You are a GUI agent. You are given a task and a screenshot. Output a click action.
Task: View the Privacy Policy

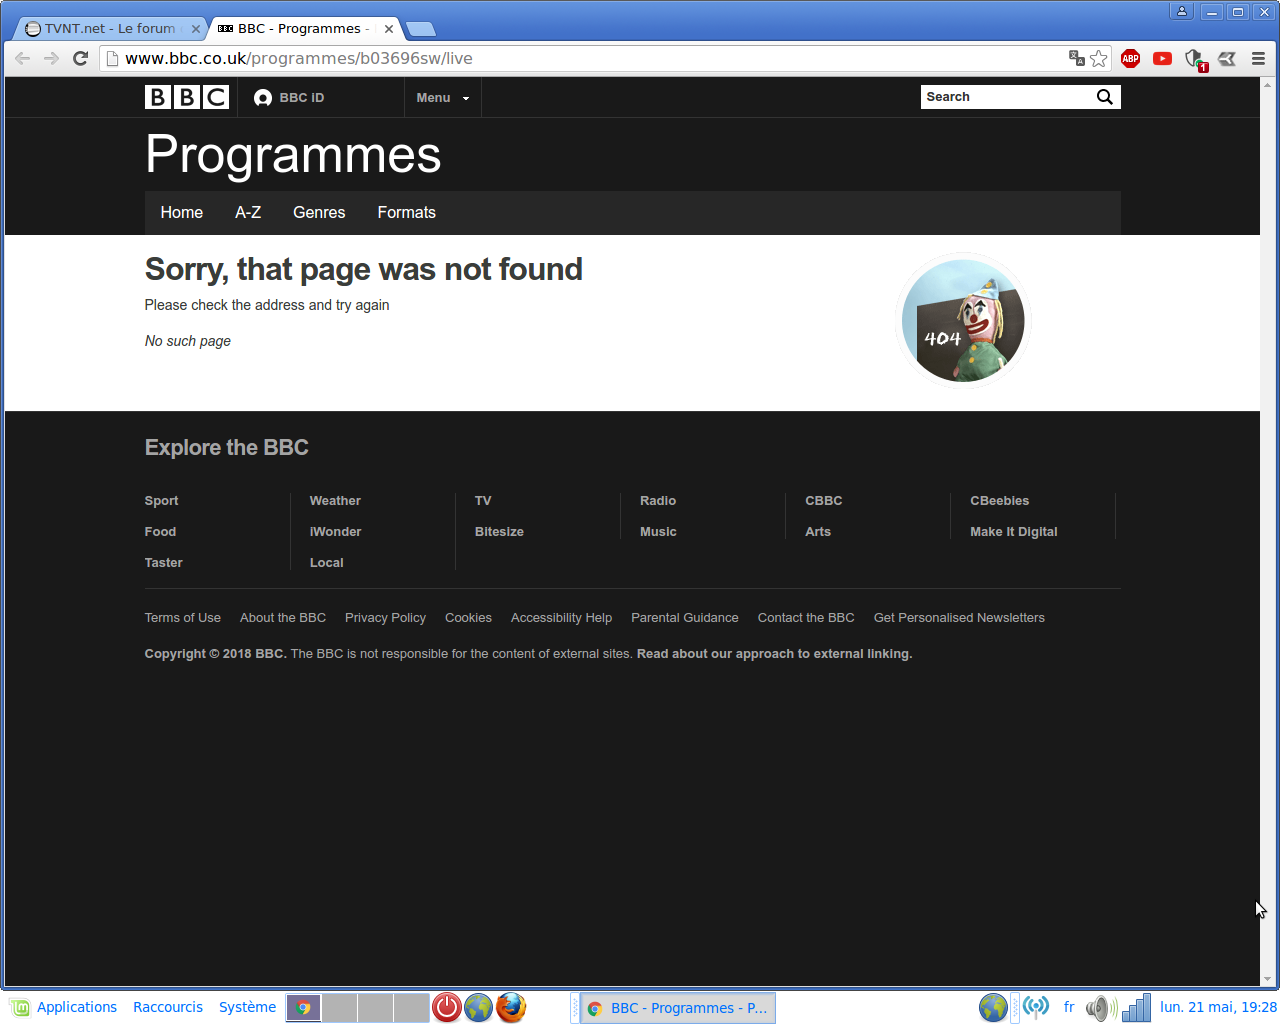385,618
